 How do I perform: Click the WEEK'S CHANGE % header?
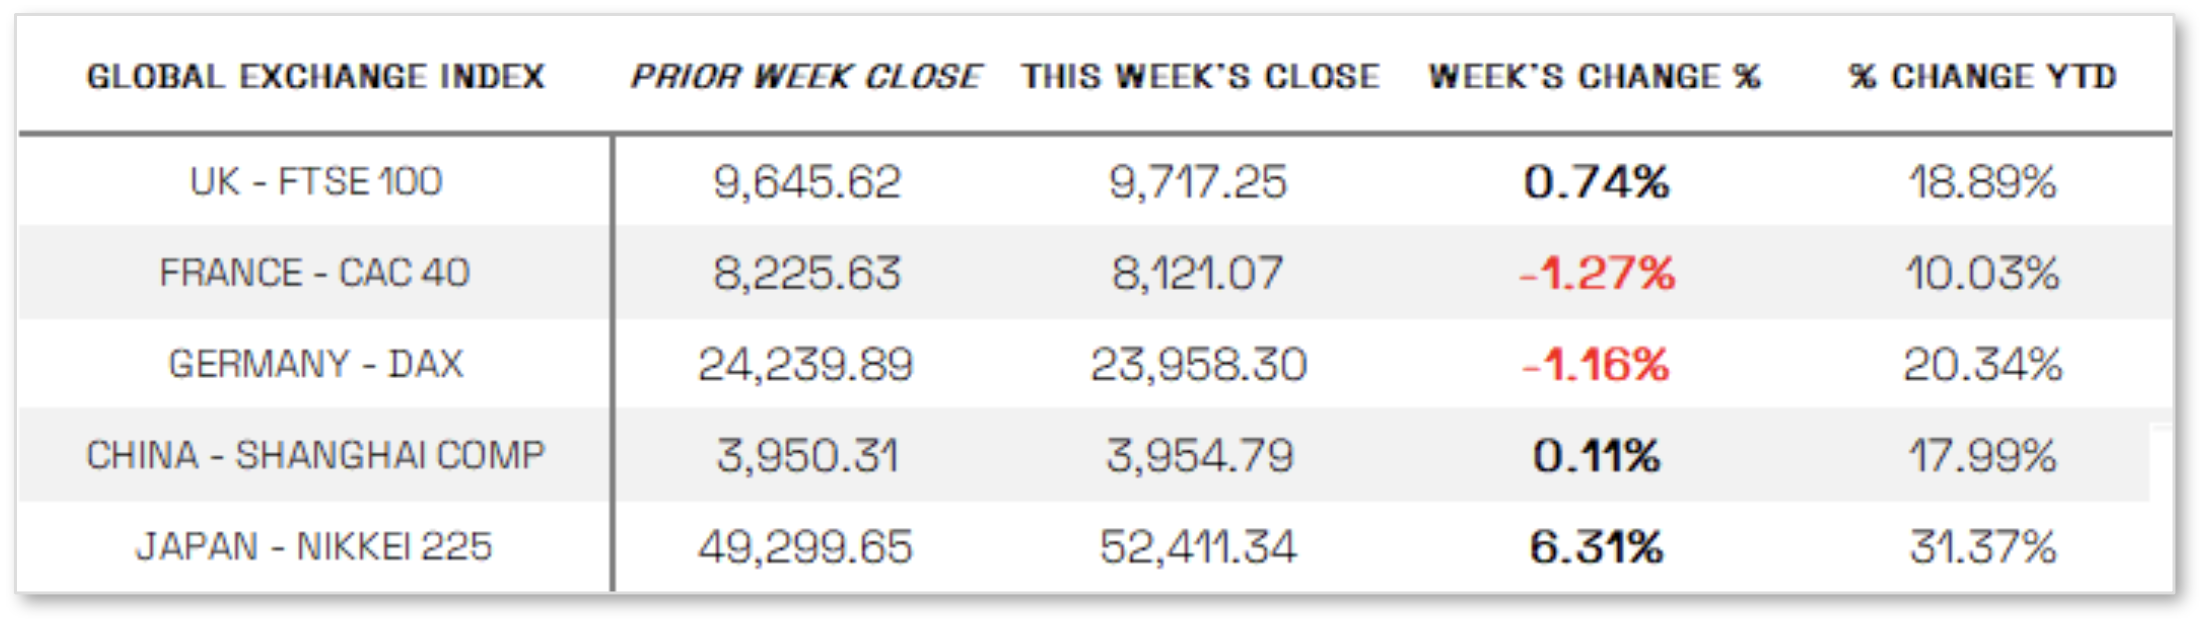pos(1595,77)
